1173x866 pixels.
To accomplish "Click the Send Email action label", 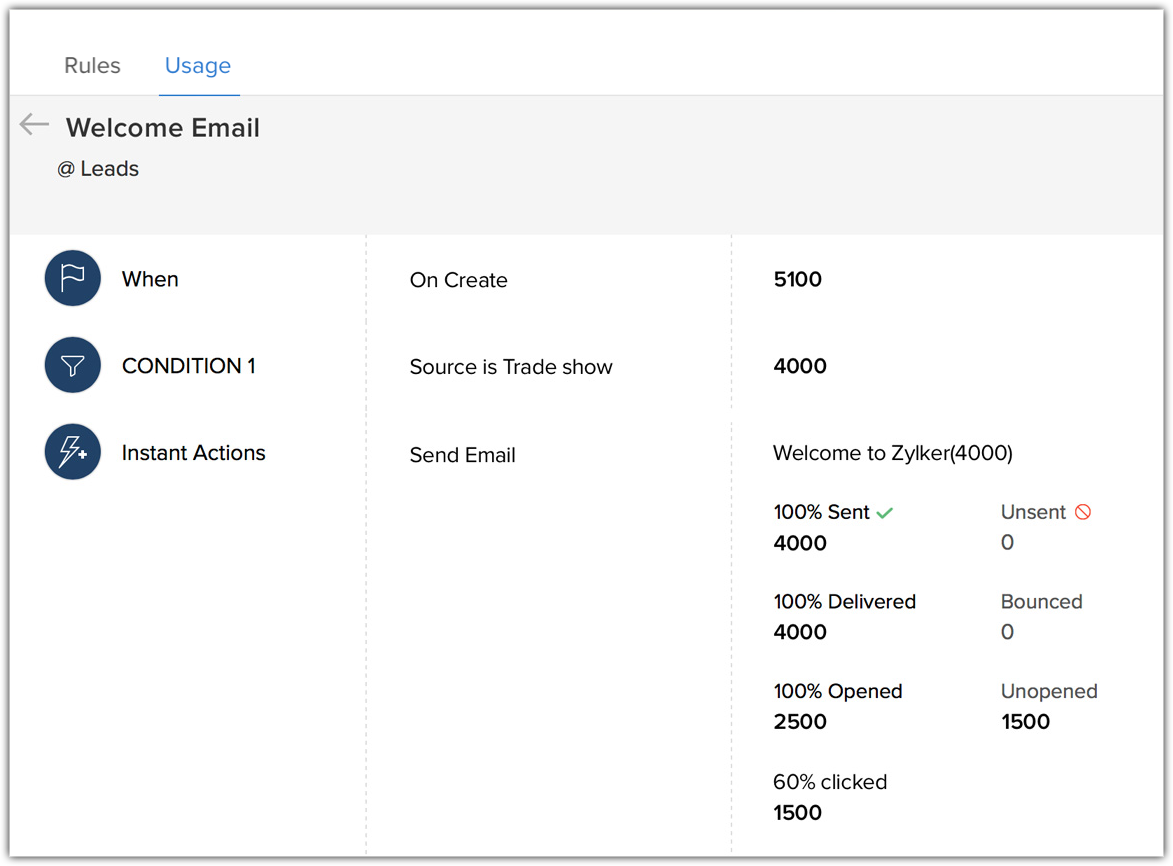I will tap(462, 455).
